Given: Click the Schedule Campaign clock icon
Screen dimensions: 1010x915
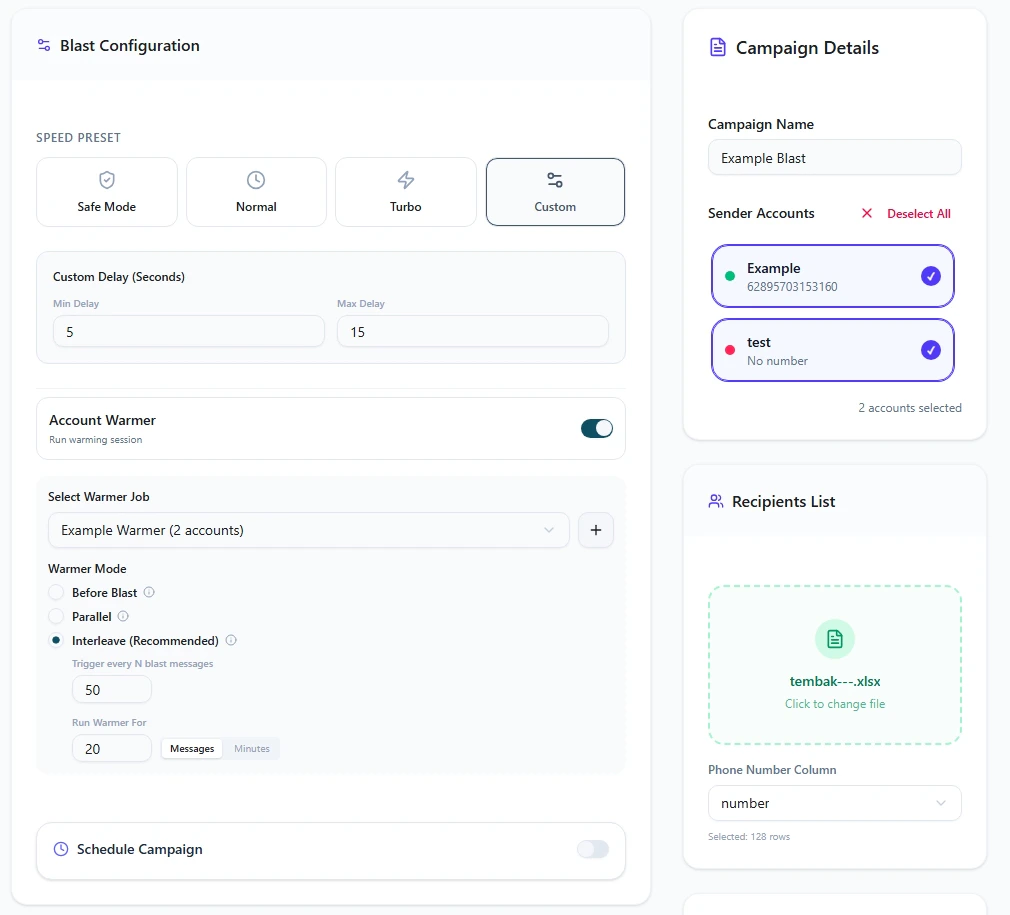Looking at the screenshot, I should point(61,849).
